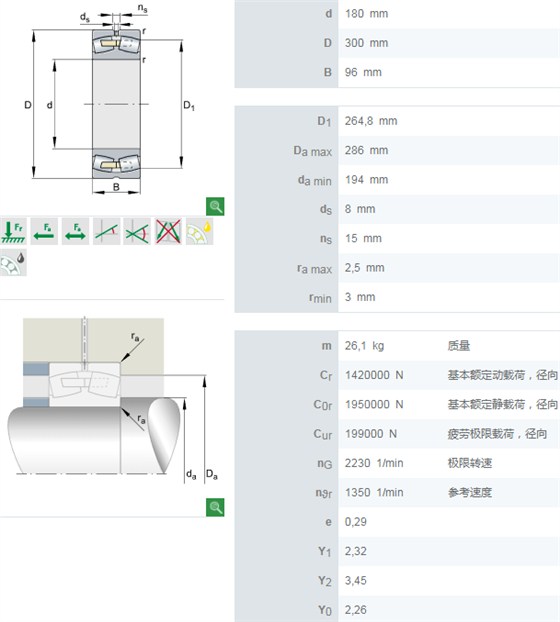Select the bidirectional axial load Fa icon
This screenshot has height=622, width=560.
75,231
